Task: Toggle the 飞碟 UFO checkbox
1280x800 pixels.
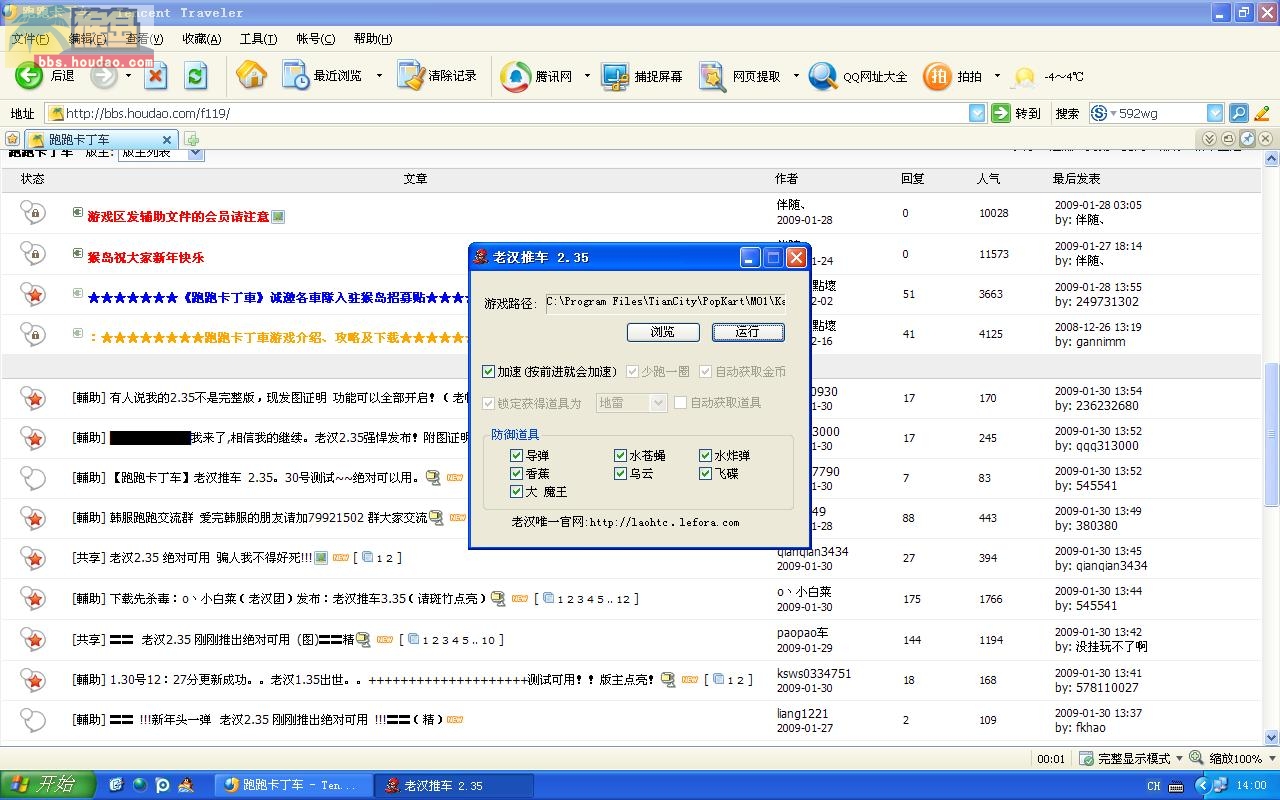Action: point(705,473)
